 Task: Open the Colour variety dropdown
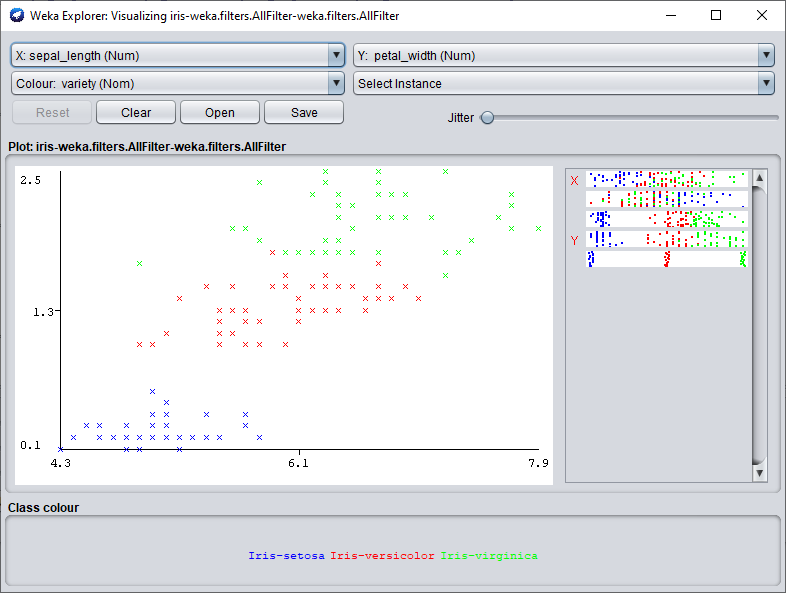pyautogui.click(x=177, y=83)
